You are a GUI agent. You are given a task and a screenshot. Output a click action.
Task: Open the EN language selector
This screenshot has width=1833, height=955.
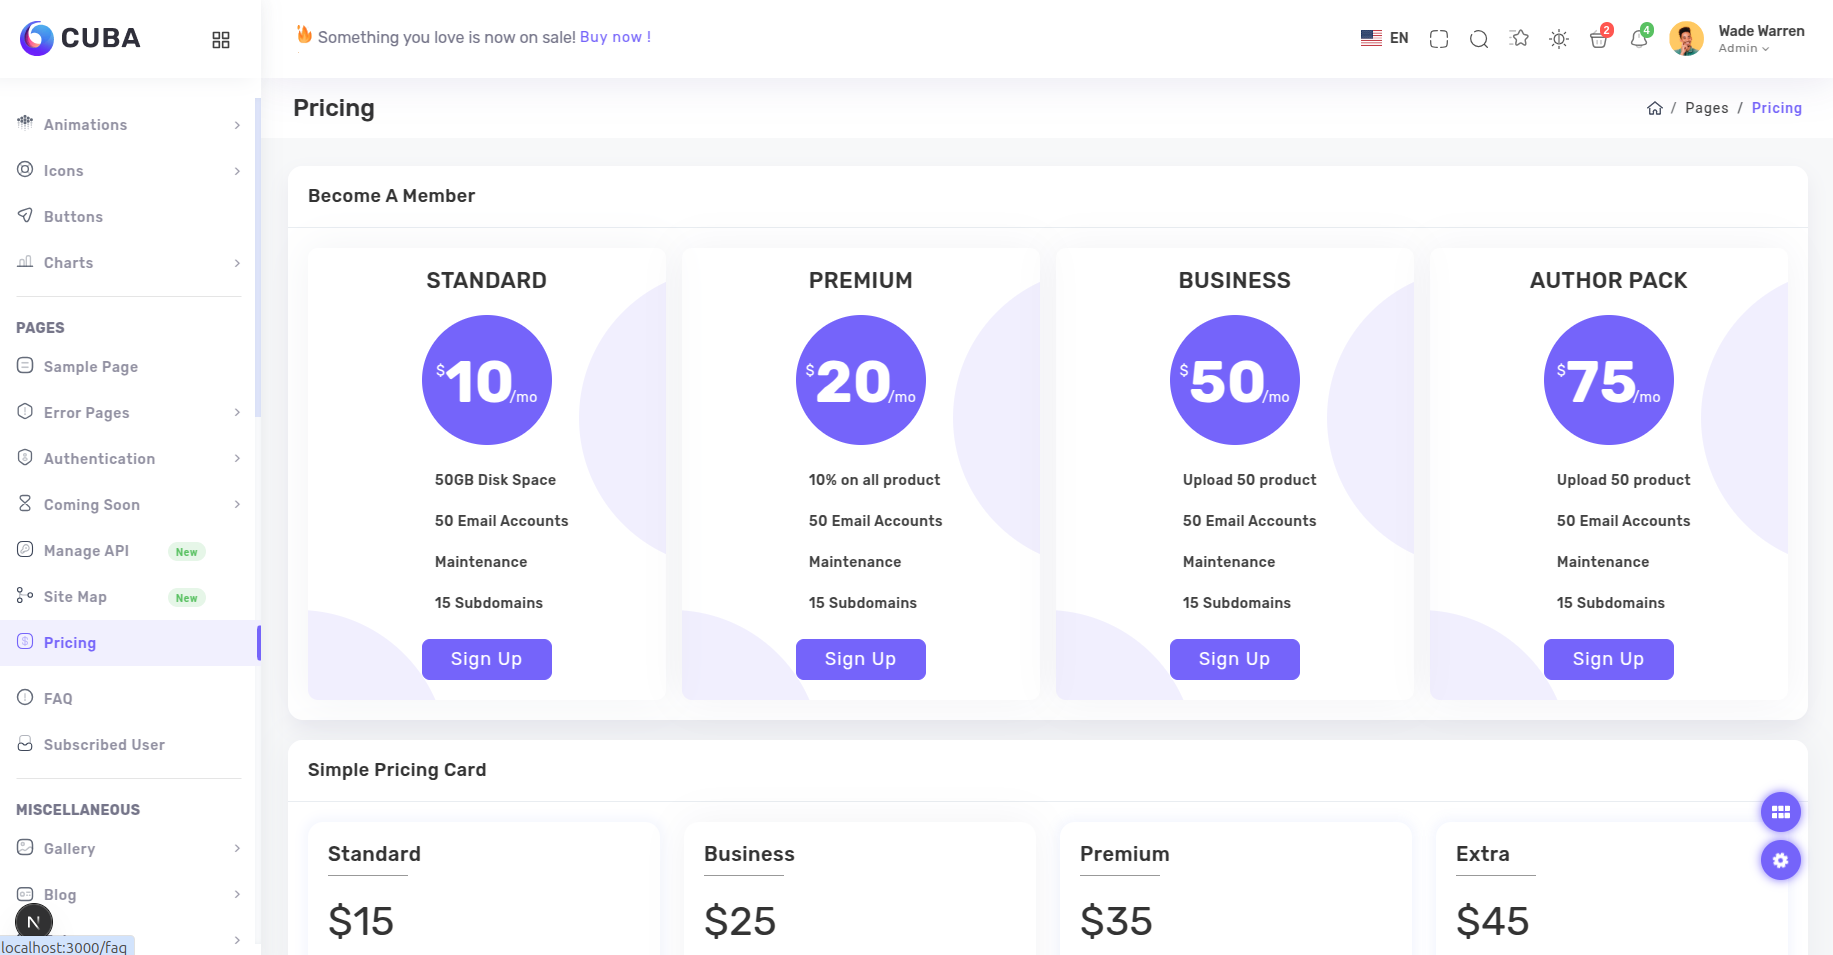(1385, 38)
